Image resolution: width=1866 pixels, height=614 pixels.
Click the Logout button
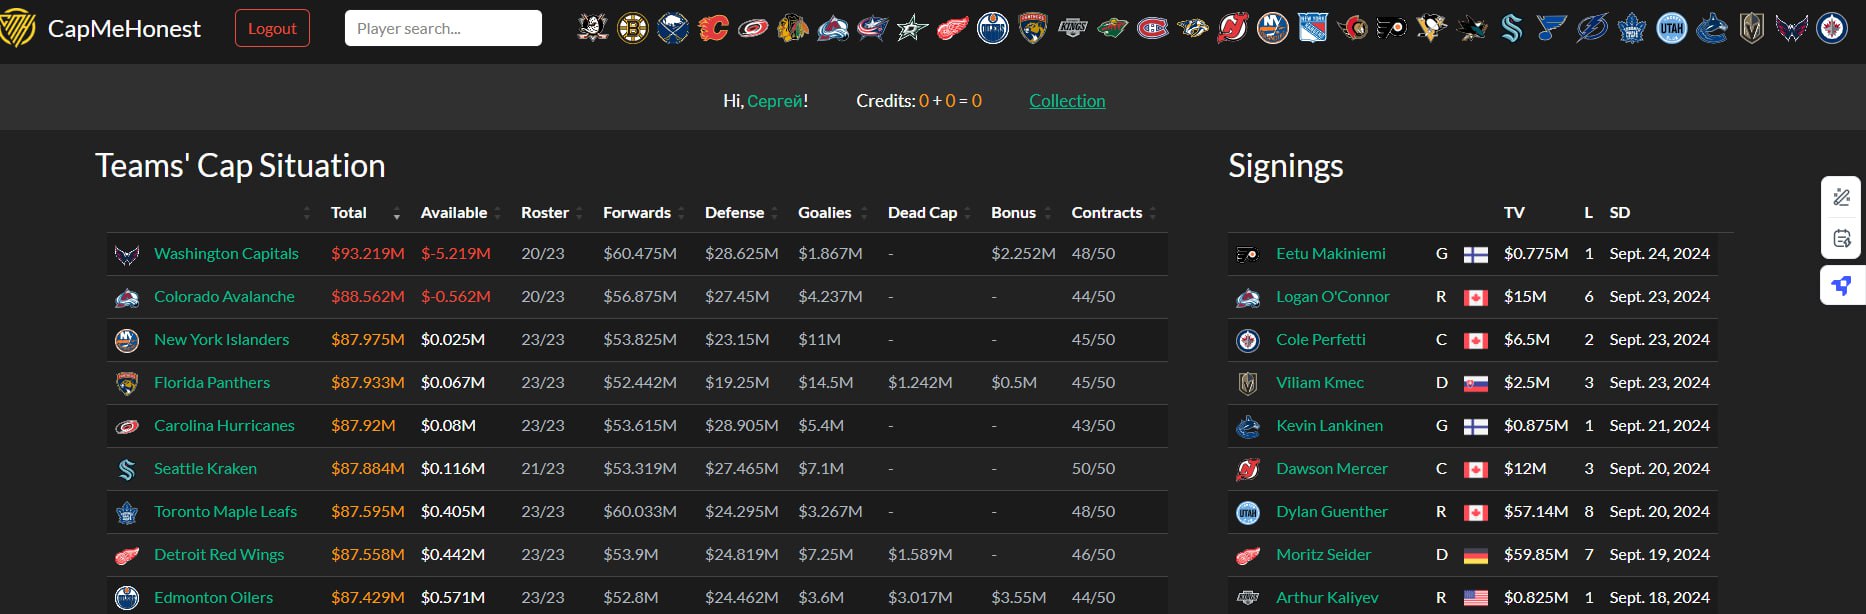click(x=272, y=28)
